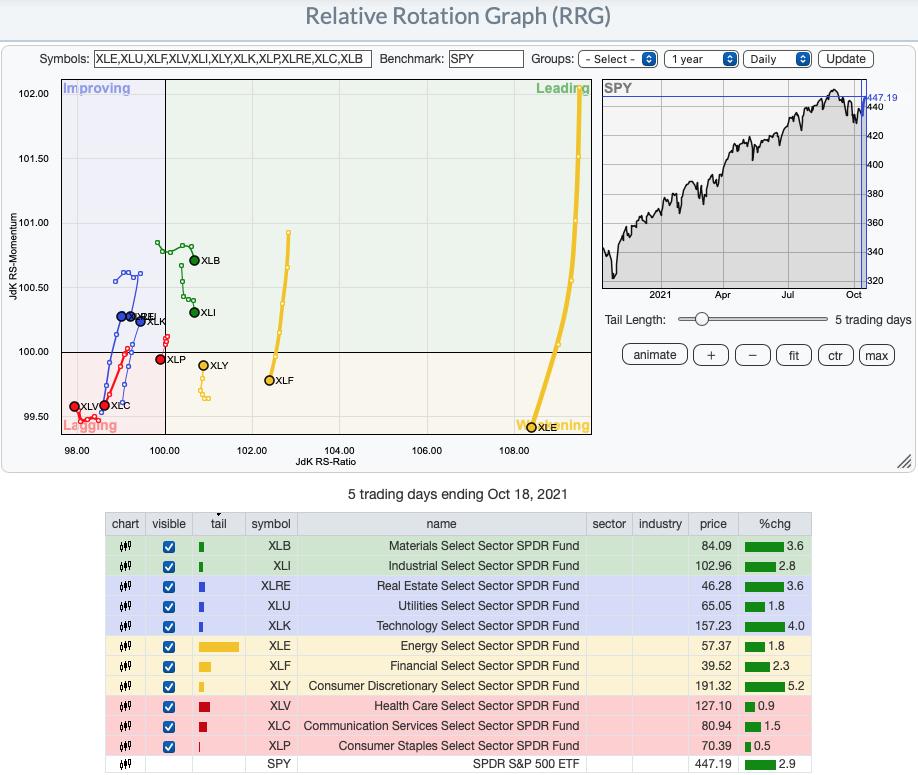Viewport: 918px width, 775px height.
Task: Open the chart icon for XLU row
Action: 125,606
